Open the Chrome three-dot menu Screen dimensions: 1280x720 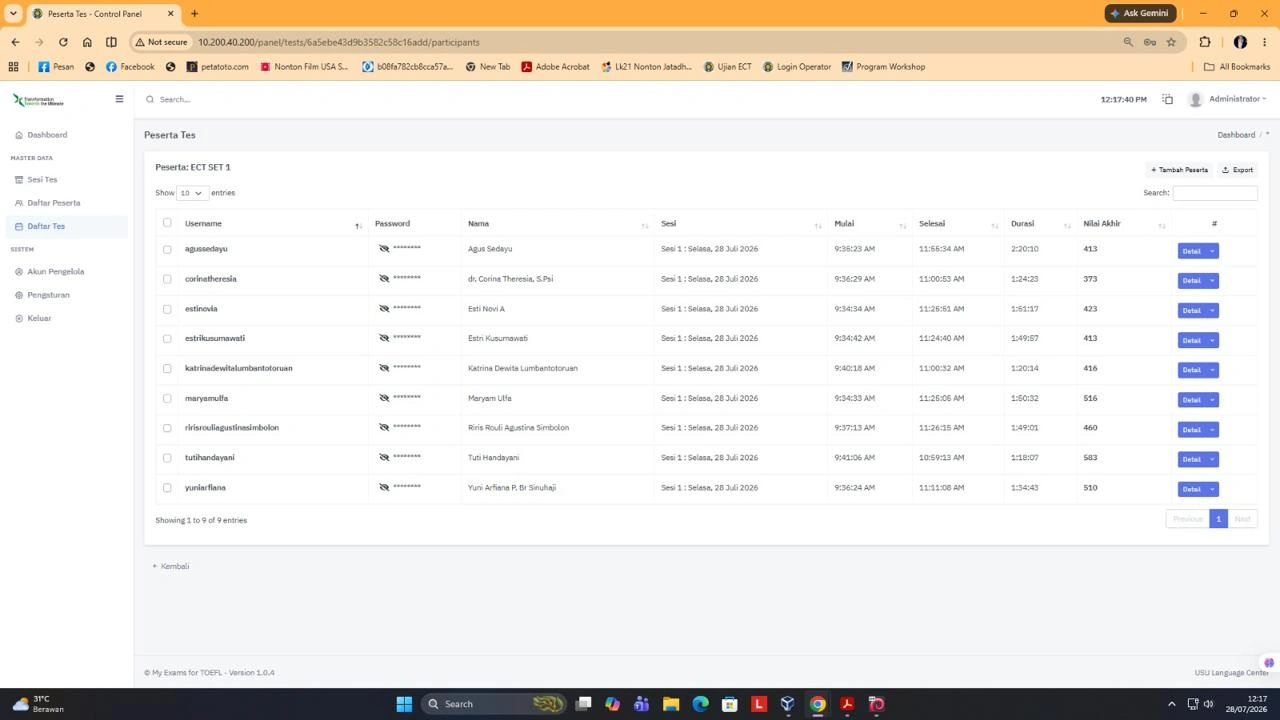coord(1265,42)
